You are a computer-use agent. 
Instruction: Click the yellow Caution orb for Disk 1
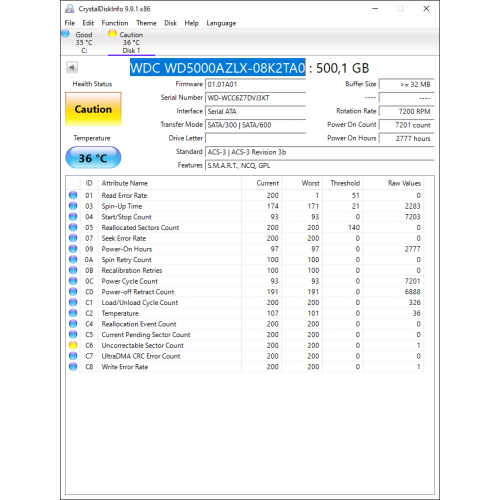pos(112,34)
